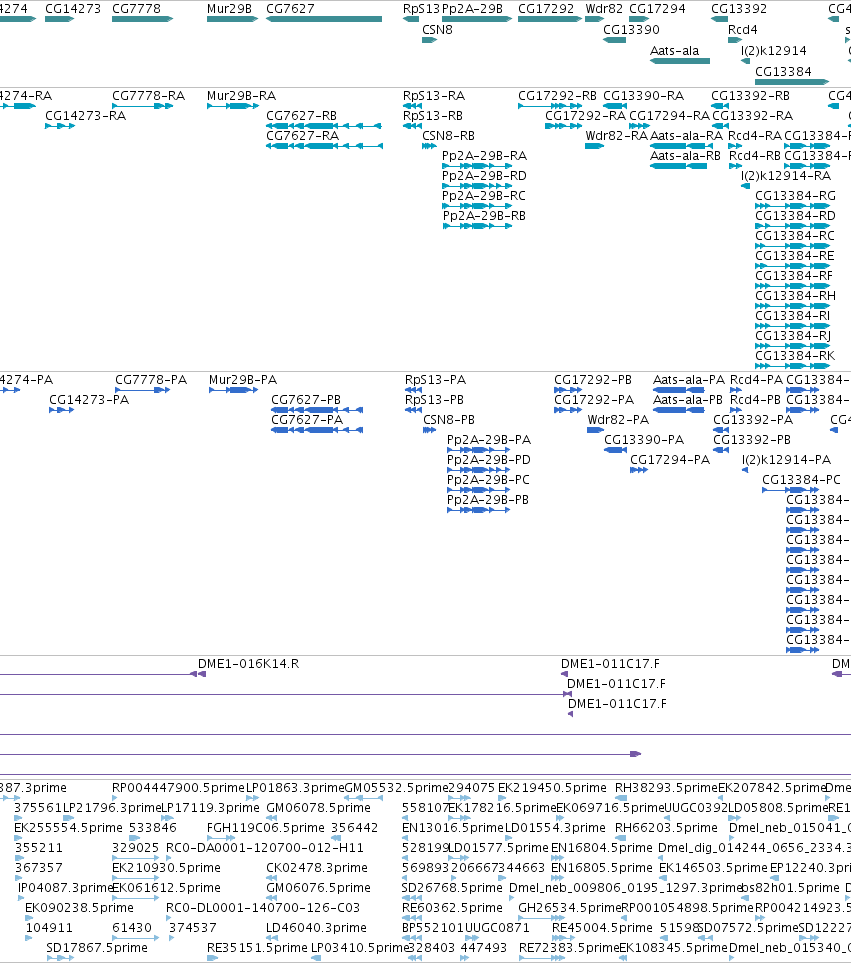Click transcript CG13390-RA

click(x=643, y=96)
